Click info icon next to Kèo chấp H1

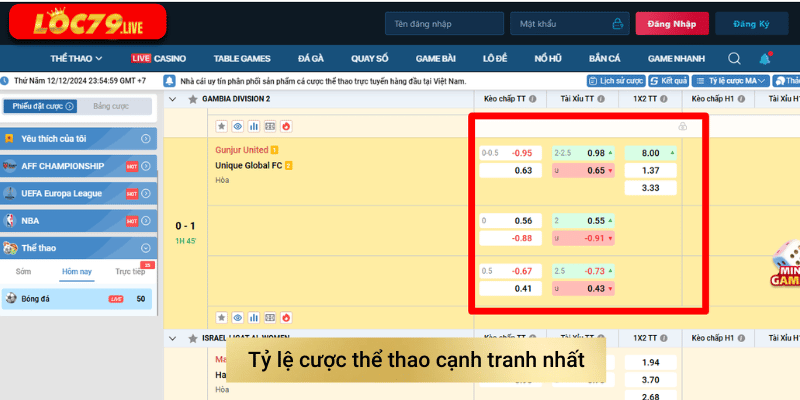click(x=741, y=99)
